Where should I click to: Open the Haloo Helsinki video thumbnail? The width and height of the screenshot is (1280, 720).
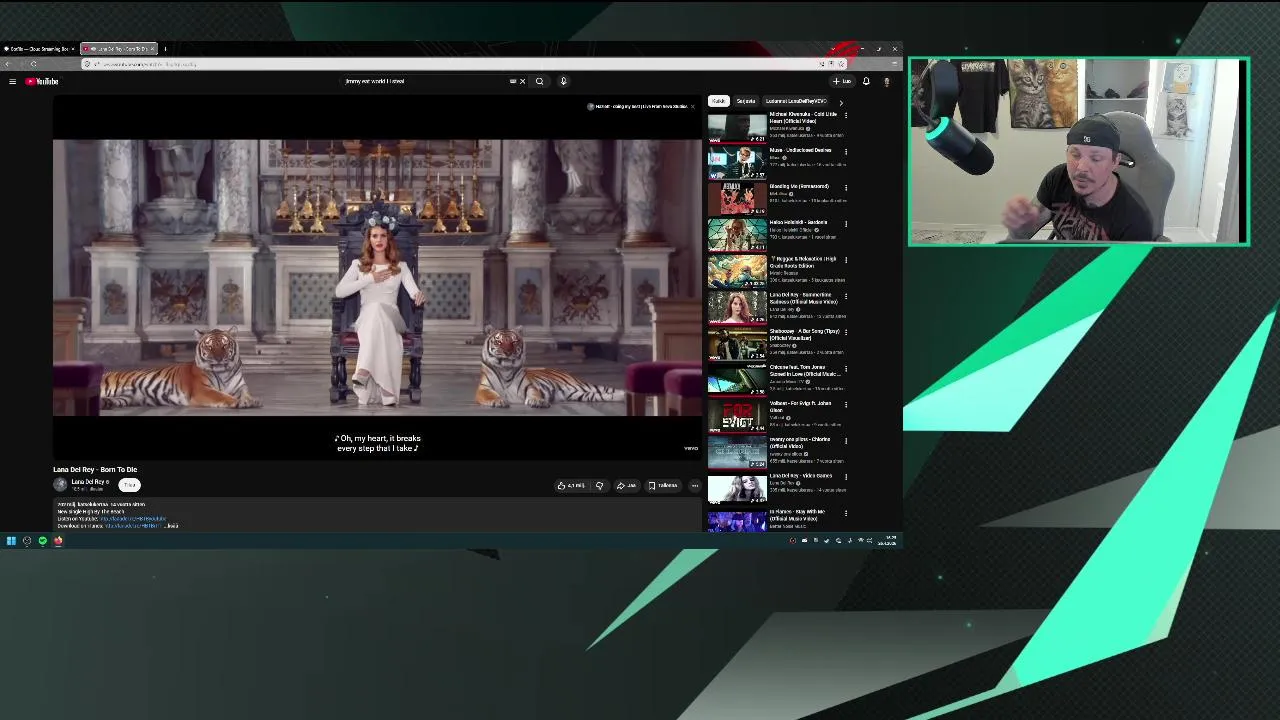click(737, 235)
